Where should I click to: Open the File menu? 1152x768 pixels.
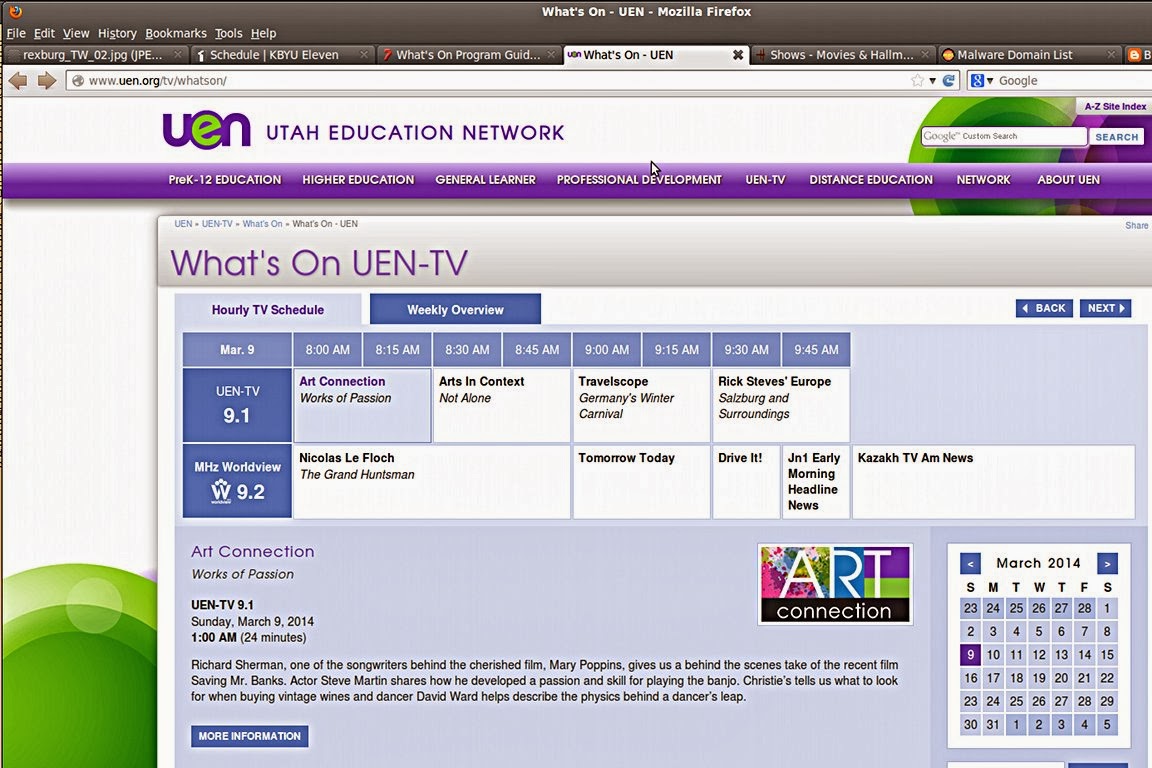click(x=15, y=33)
